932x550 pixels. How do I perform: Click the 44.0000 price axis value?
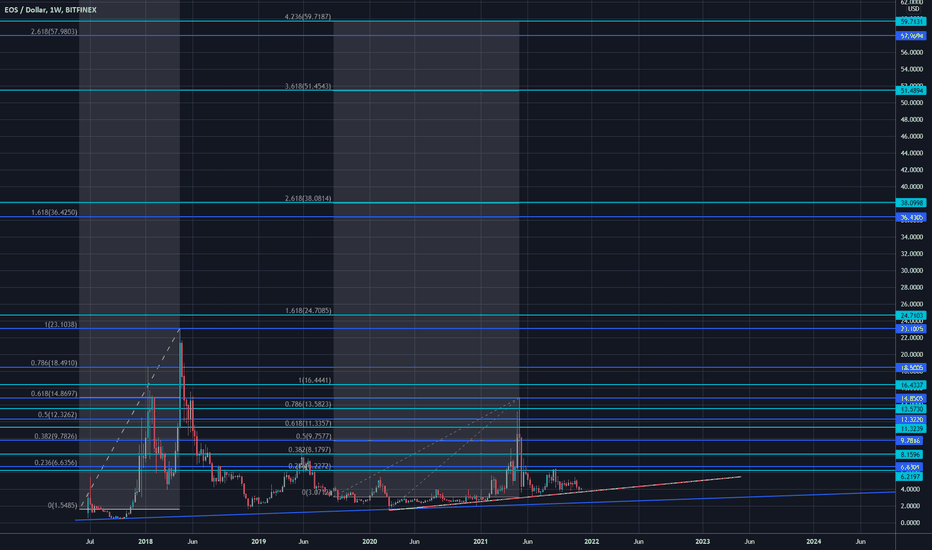[911, 153]
